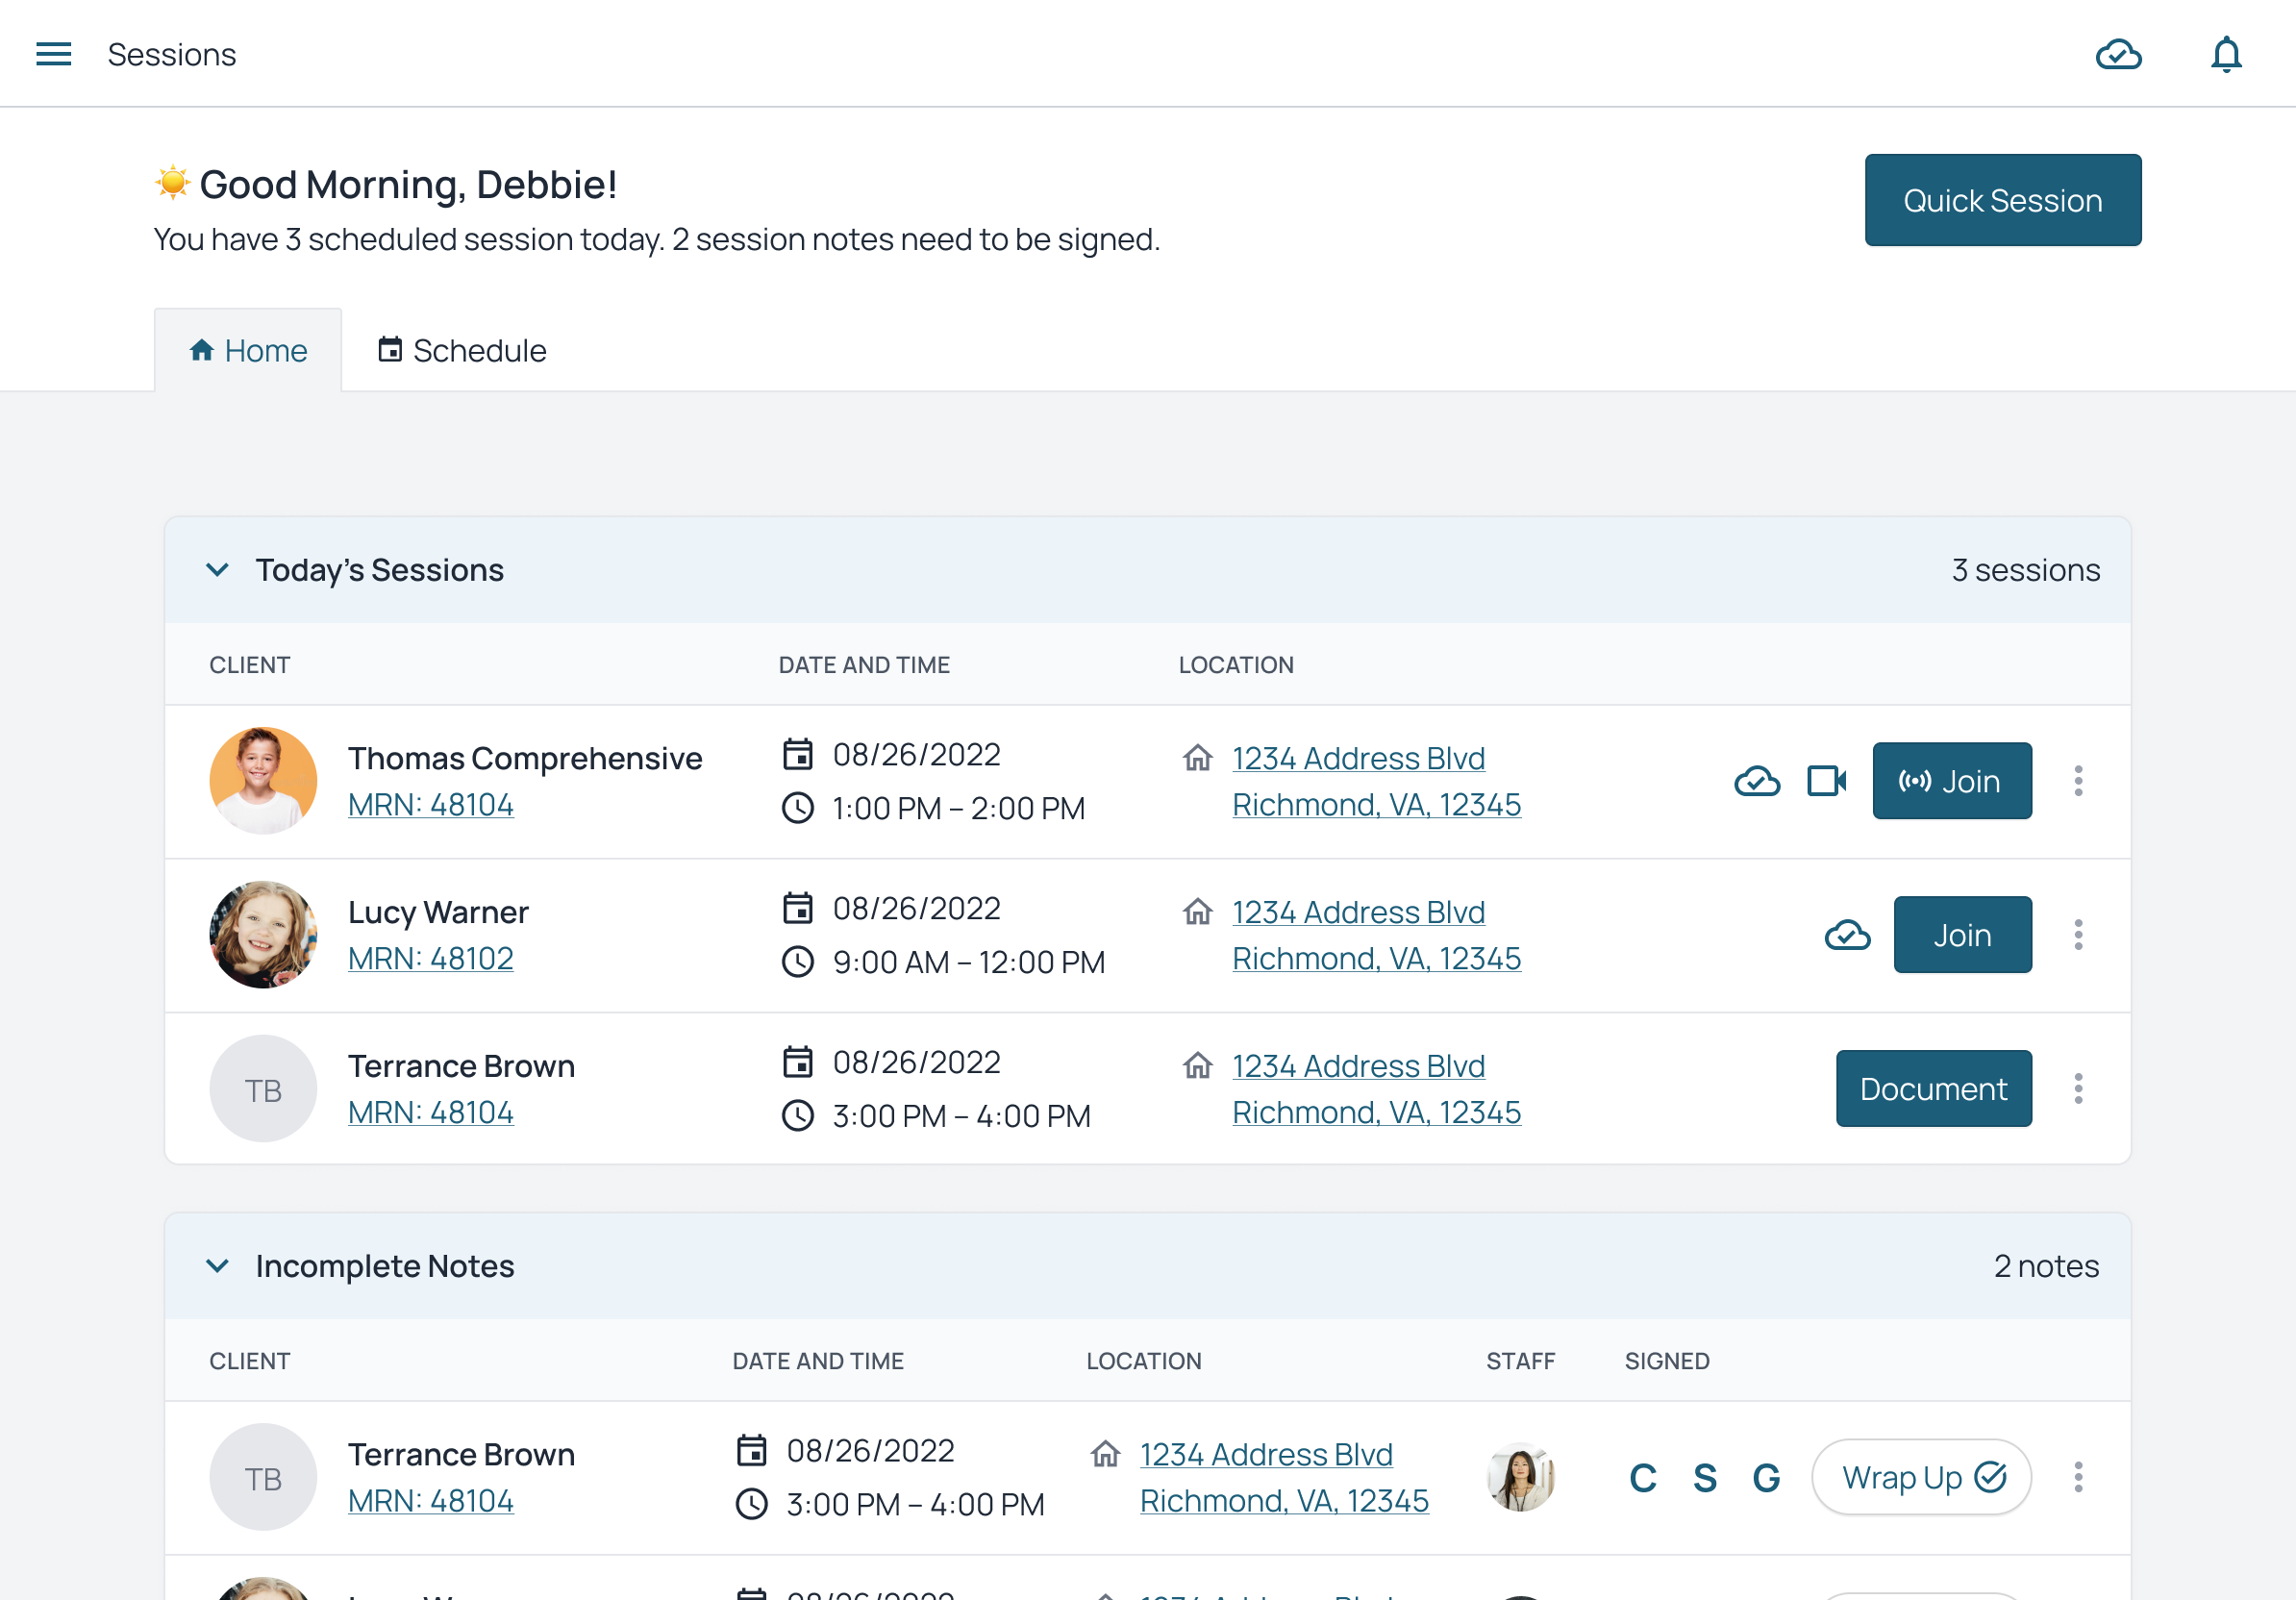Click the Quick Session button
The height and width of the screenshot is (1600, 2296).
[2002, 200]
